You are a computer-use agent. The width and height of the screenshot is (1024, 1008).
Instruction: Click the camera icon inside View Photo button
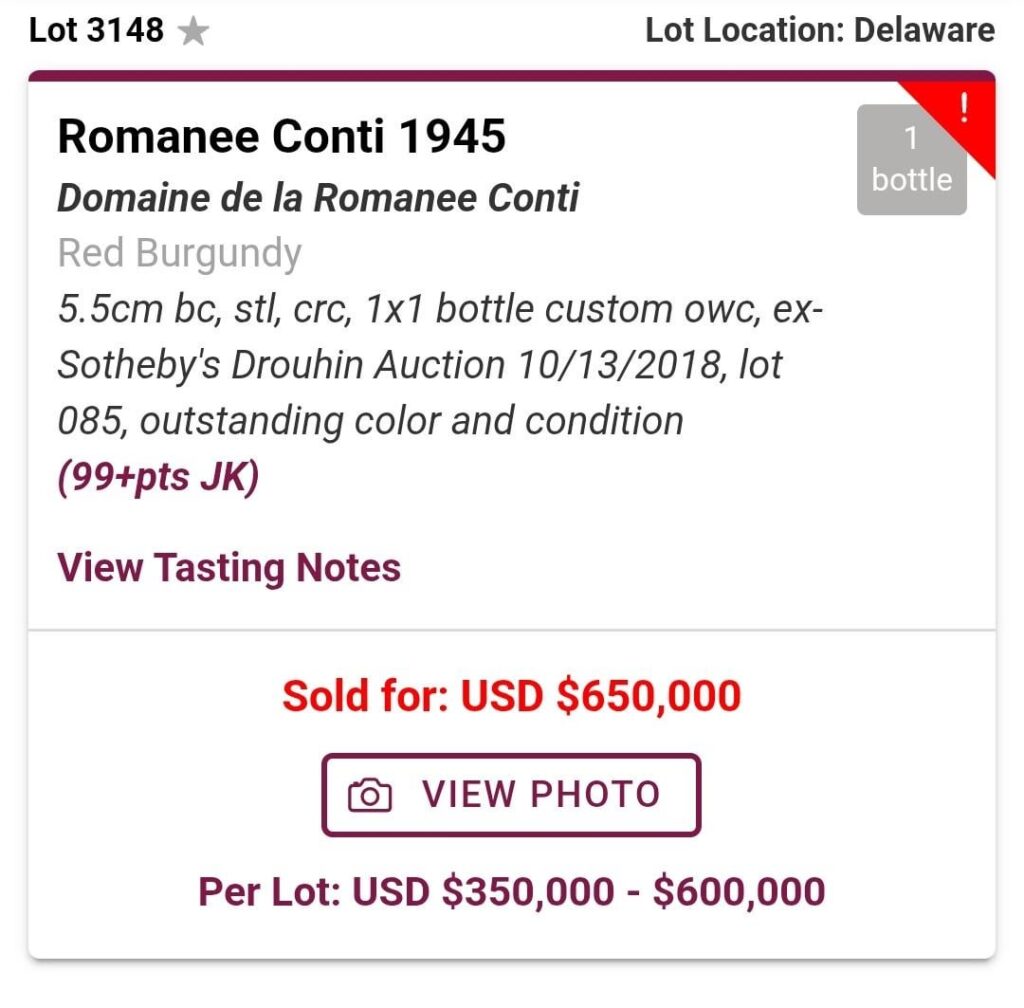coord(369,795)
